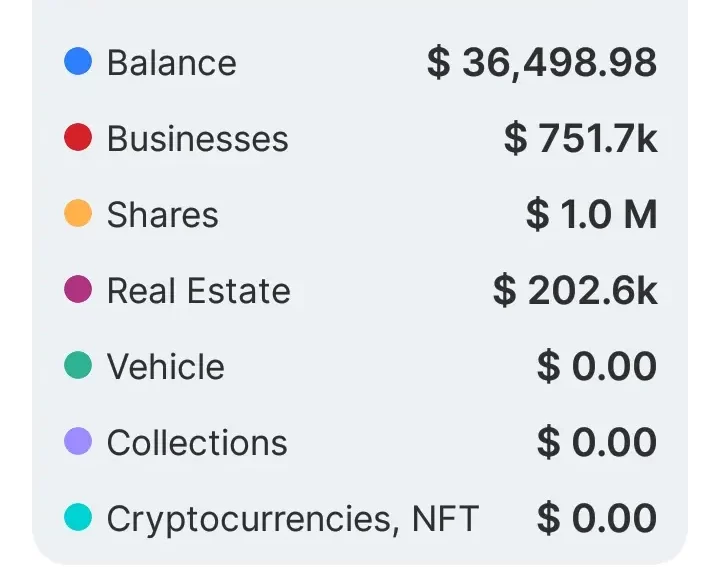Image resolution: width=720 pixels, height=570 pixels.
Task: Click the $ 0.00 value for Vehicle
Action: pyautogui.click(x=596, y=367)
